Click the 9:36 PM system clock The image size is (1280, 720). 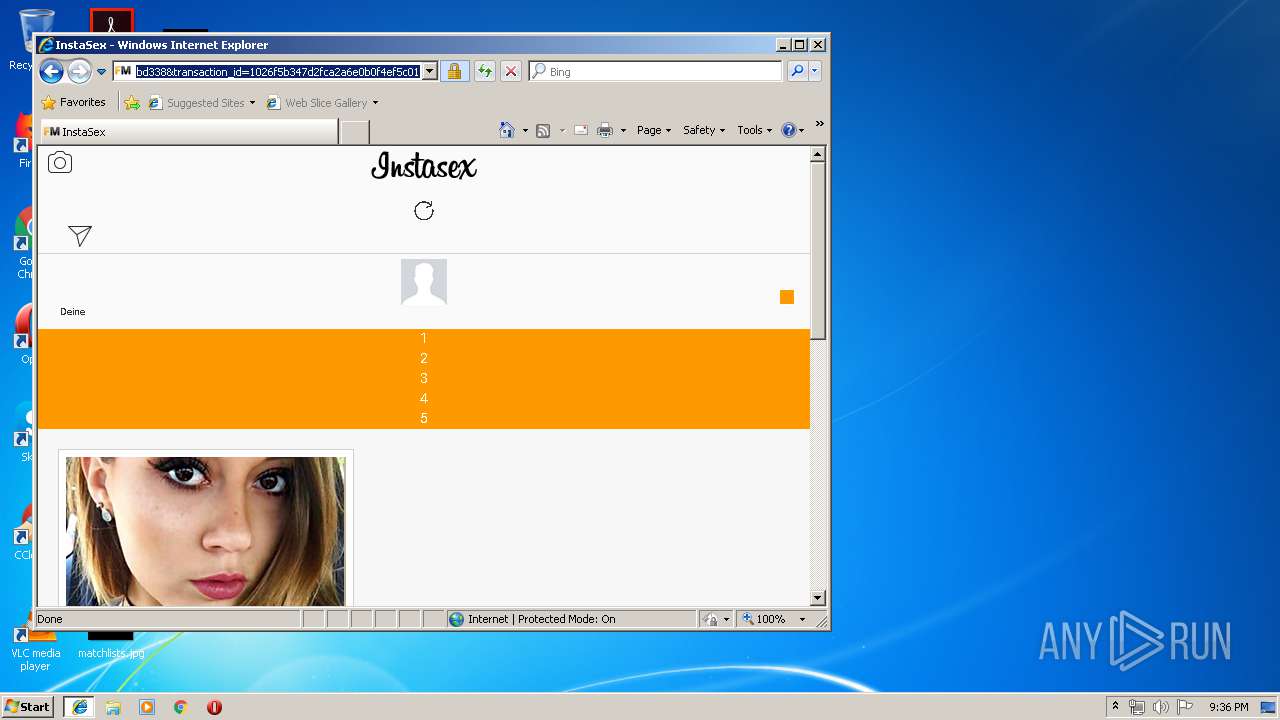pos(1228,707)
